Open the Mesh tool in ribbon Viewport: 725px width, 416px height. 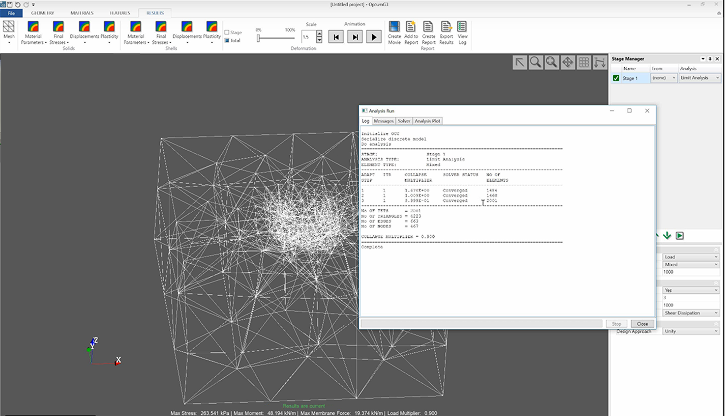pos(9,31)
